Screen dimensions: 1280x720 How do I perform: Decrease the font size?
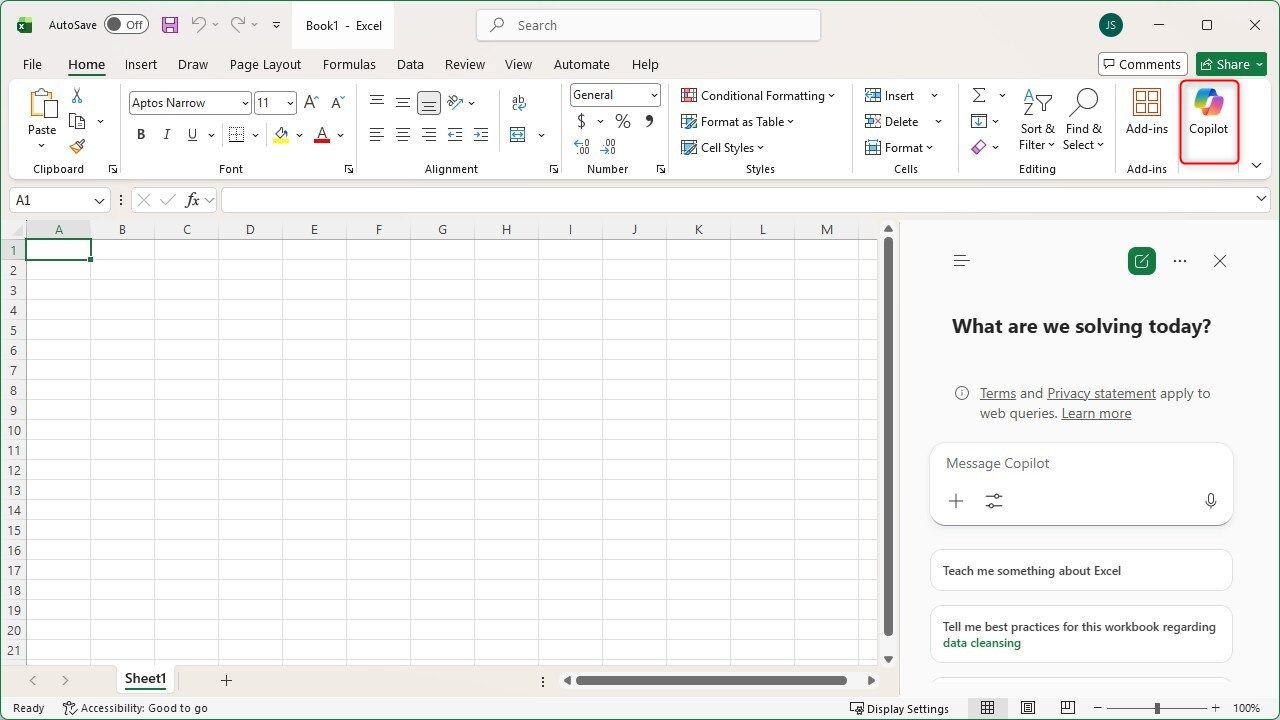pyautogui.click(x=337, y=103)
